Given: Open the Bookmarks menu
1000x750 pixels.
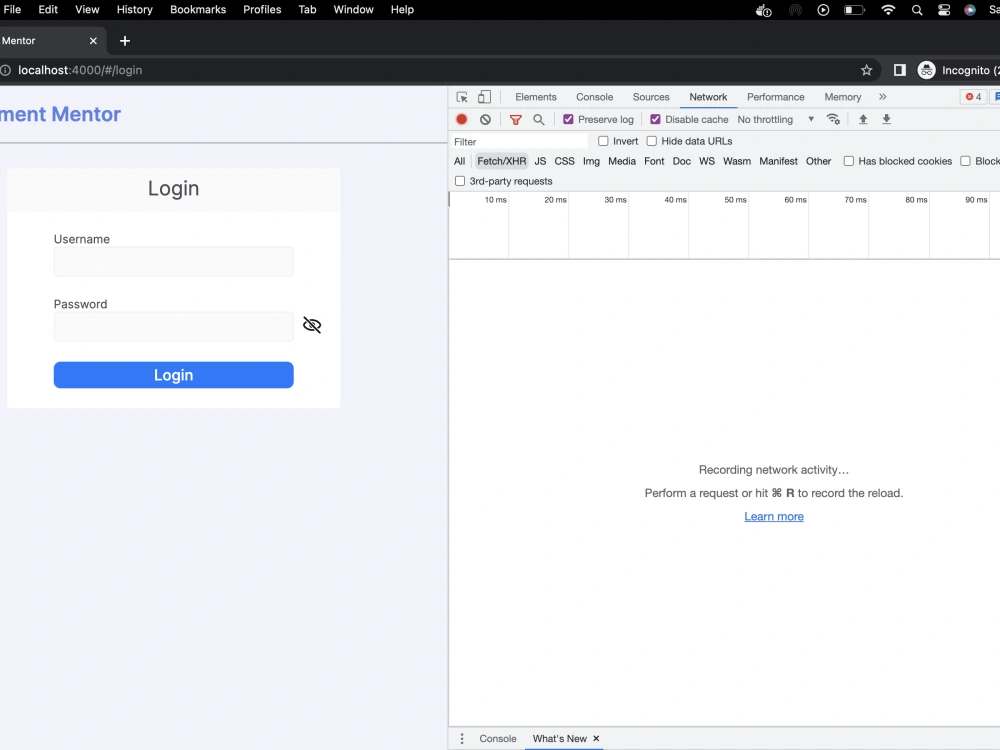Looking at the screenshot, I should (198, 10).
